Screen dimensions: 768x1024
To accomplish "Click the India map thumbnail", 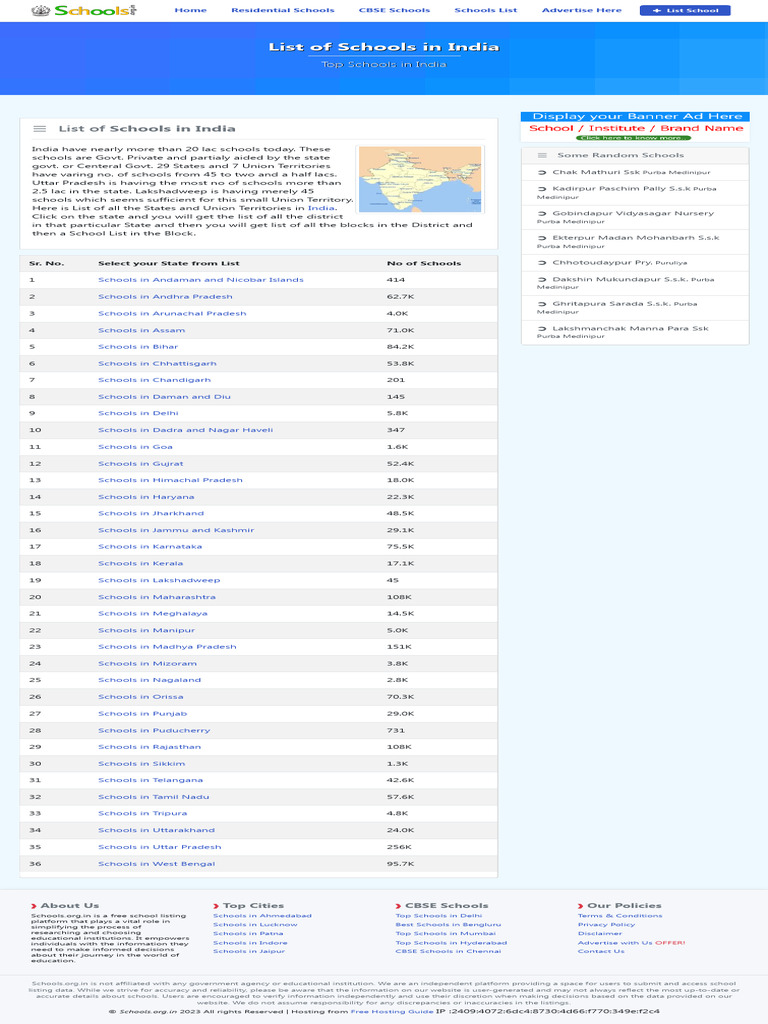I will [x=420, y=179].
